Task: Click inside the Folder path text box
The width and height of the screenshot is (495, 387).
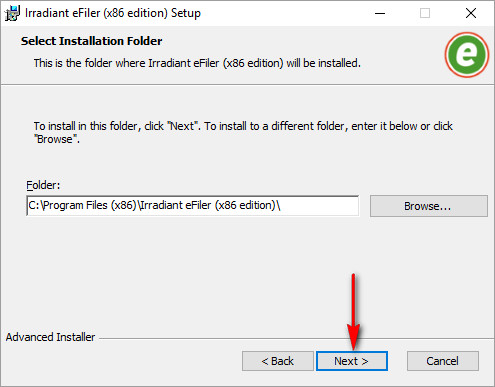Action: (193, 206)
